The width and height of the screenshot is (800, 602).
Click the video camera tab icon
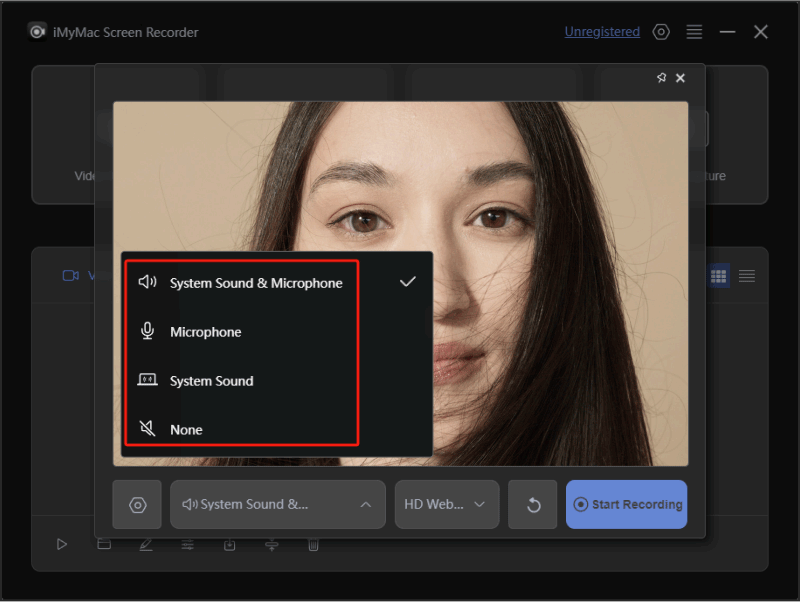point(70,275)
